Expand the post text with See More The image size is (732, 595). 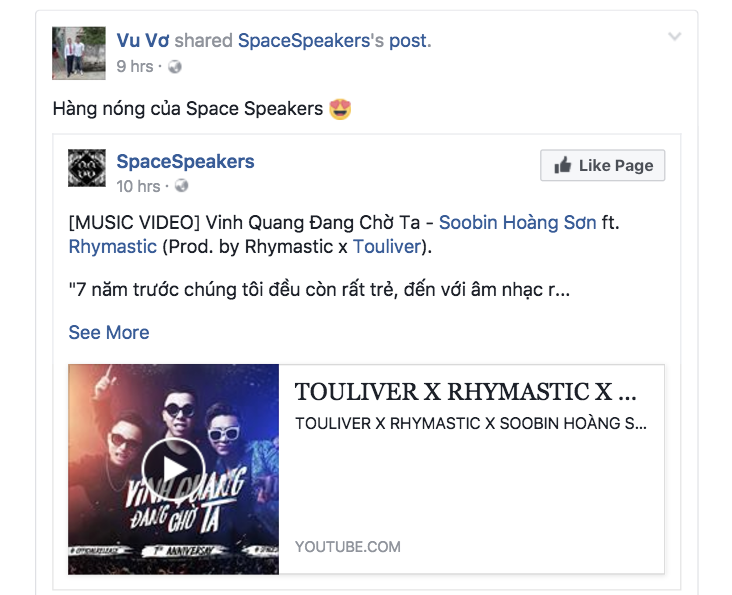[x=109, y=333]
